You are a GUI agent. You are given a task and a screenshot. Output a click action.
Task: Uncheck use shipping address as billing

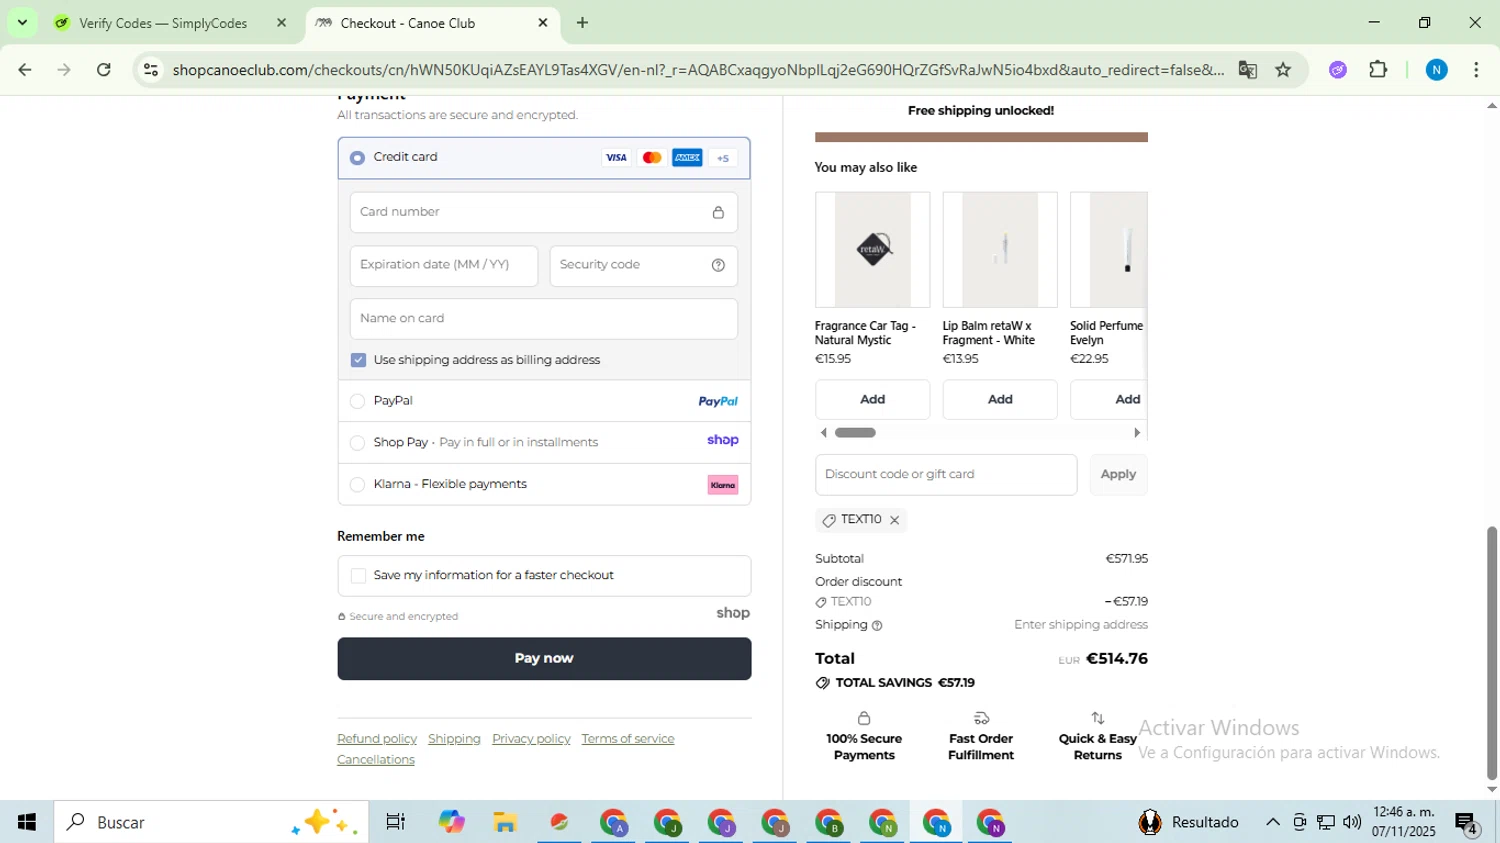click(x=358, y=360)
